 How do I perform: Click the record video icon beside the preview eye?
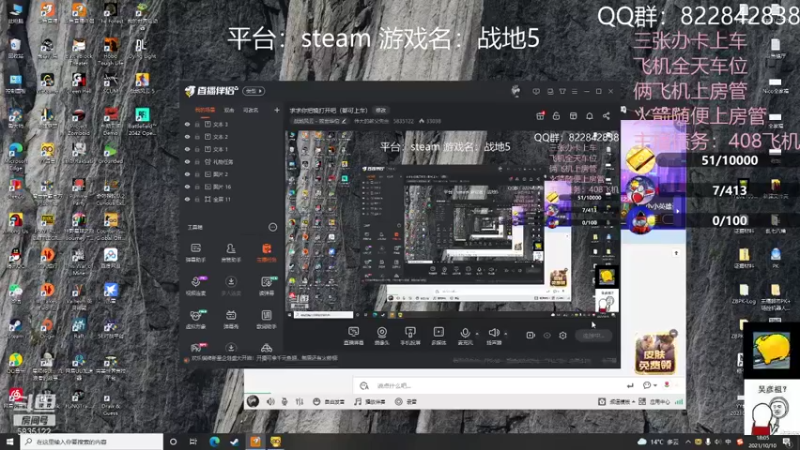531,335
